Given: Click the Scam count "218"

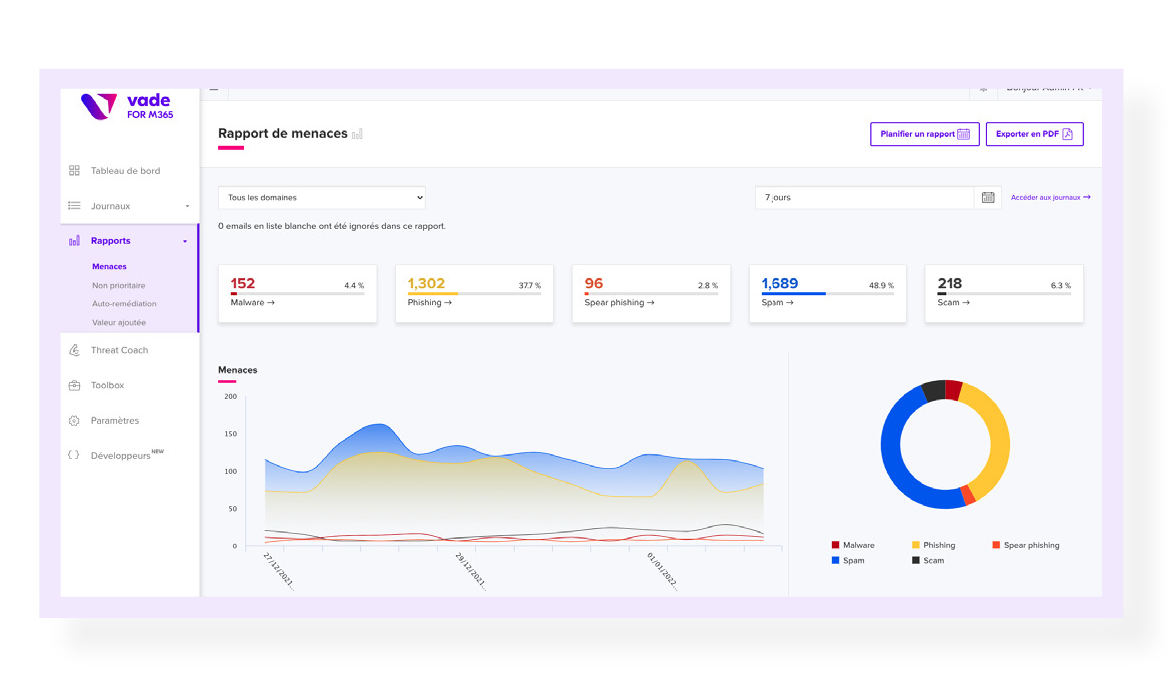Looking at the screenshot, I should coord(950,283).
